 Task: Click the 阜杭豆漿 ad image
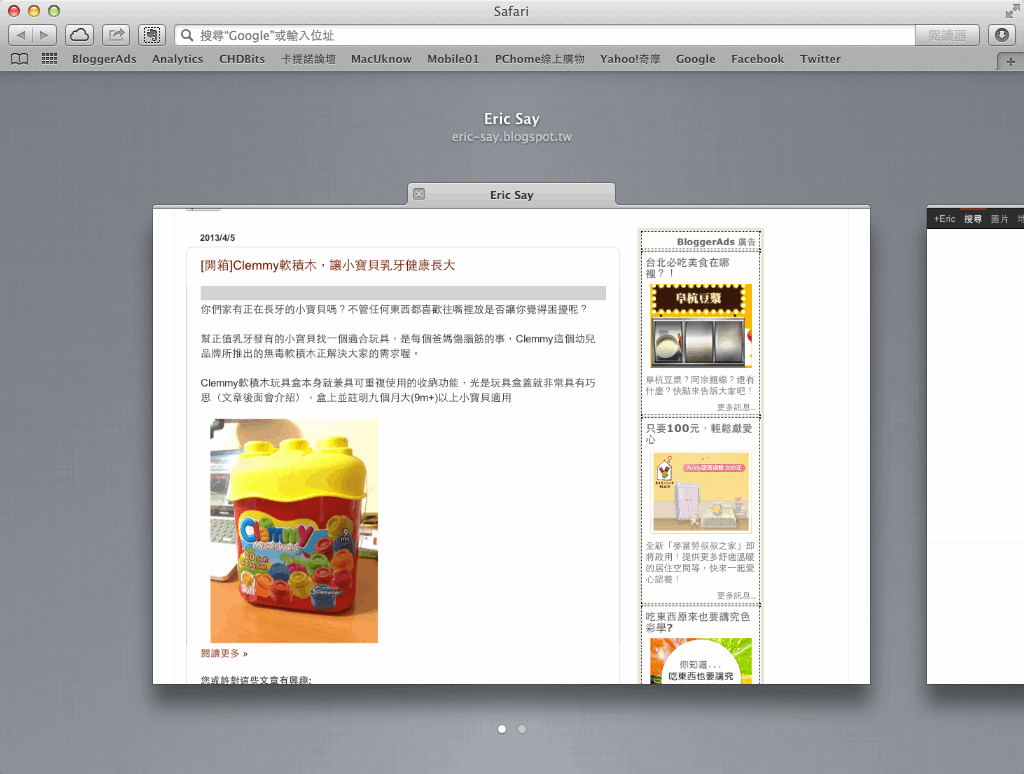[701, 326]
